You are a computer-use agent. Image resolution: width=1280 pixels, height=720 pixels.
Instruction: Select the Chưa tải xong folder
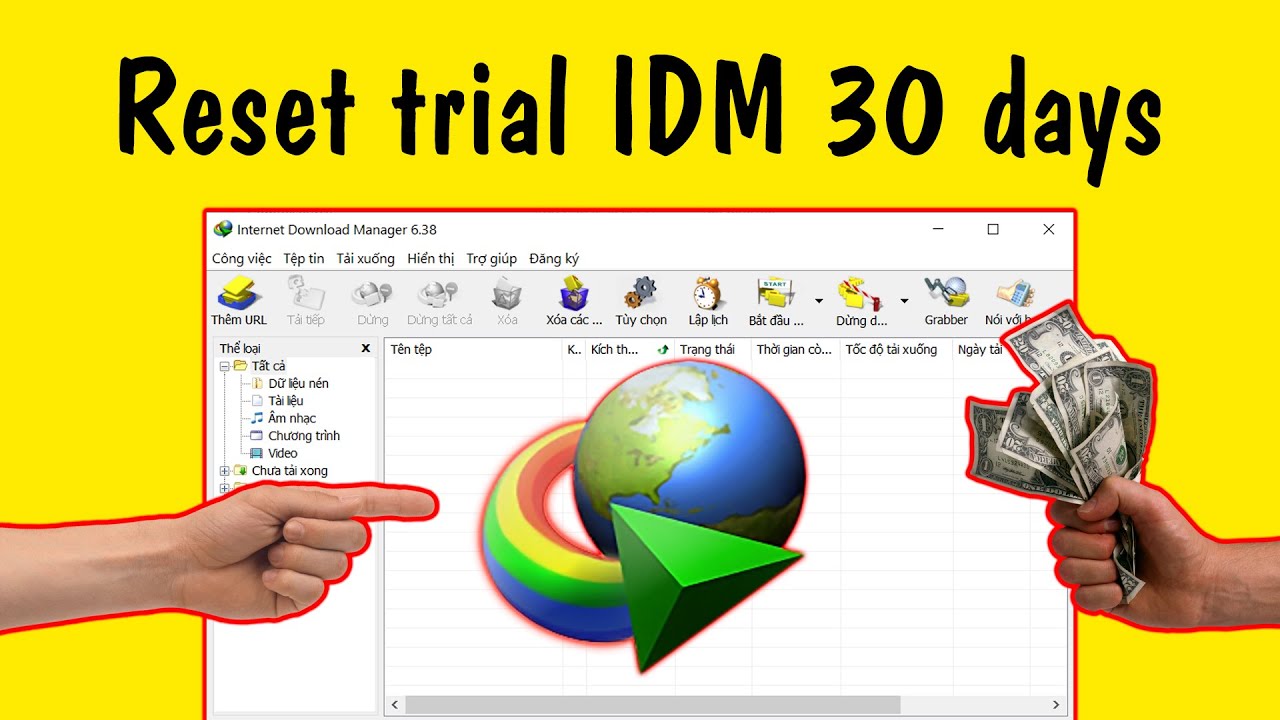289,471
